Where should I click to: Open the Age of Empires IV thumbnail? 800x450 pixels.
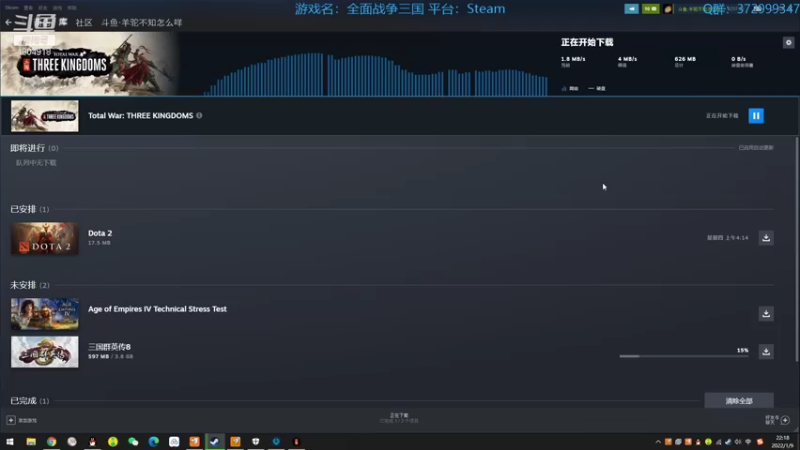pyautogui.click(x=45, y=314)
